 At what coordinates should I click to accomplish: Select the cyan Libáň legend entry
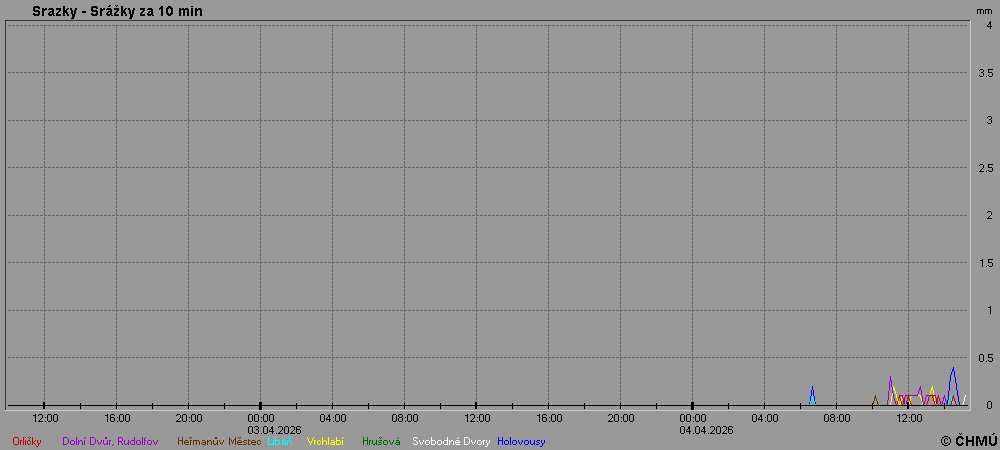(x=280, y=441)
